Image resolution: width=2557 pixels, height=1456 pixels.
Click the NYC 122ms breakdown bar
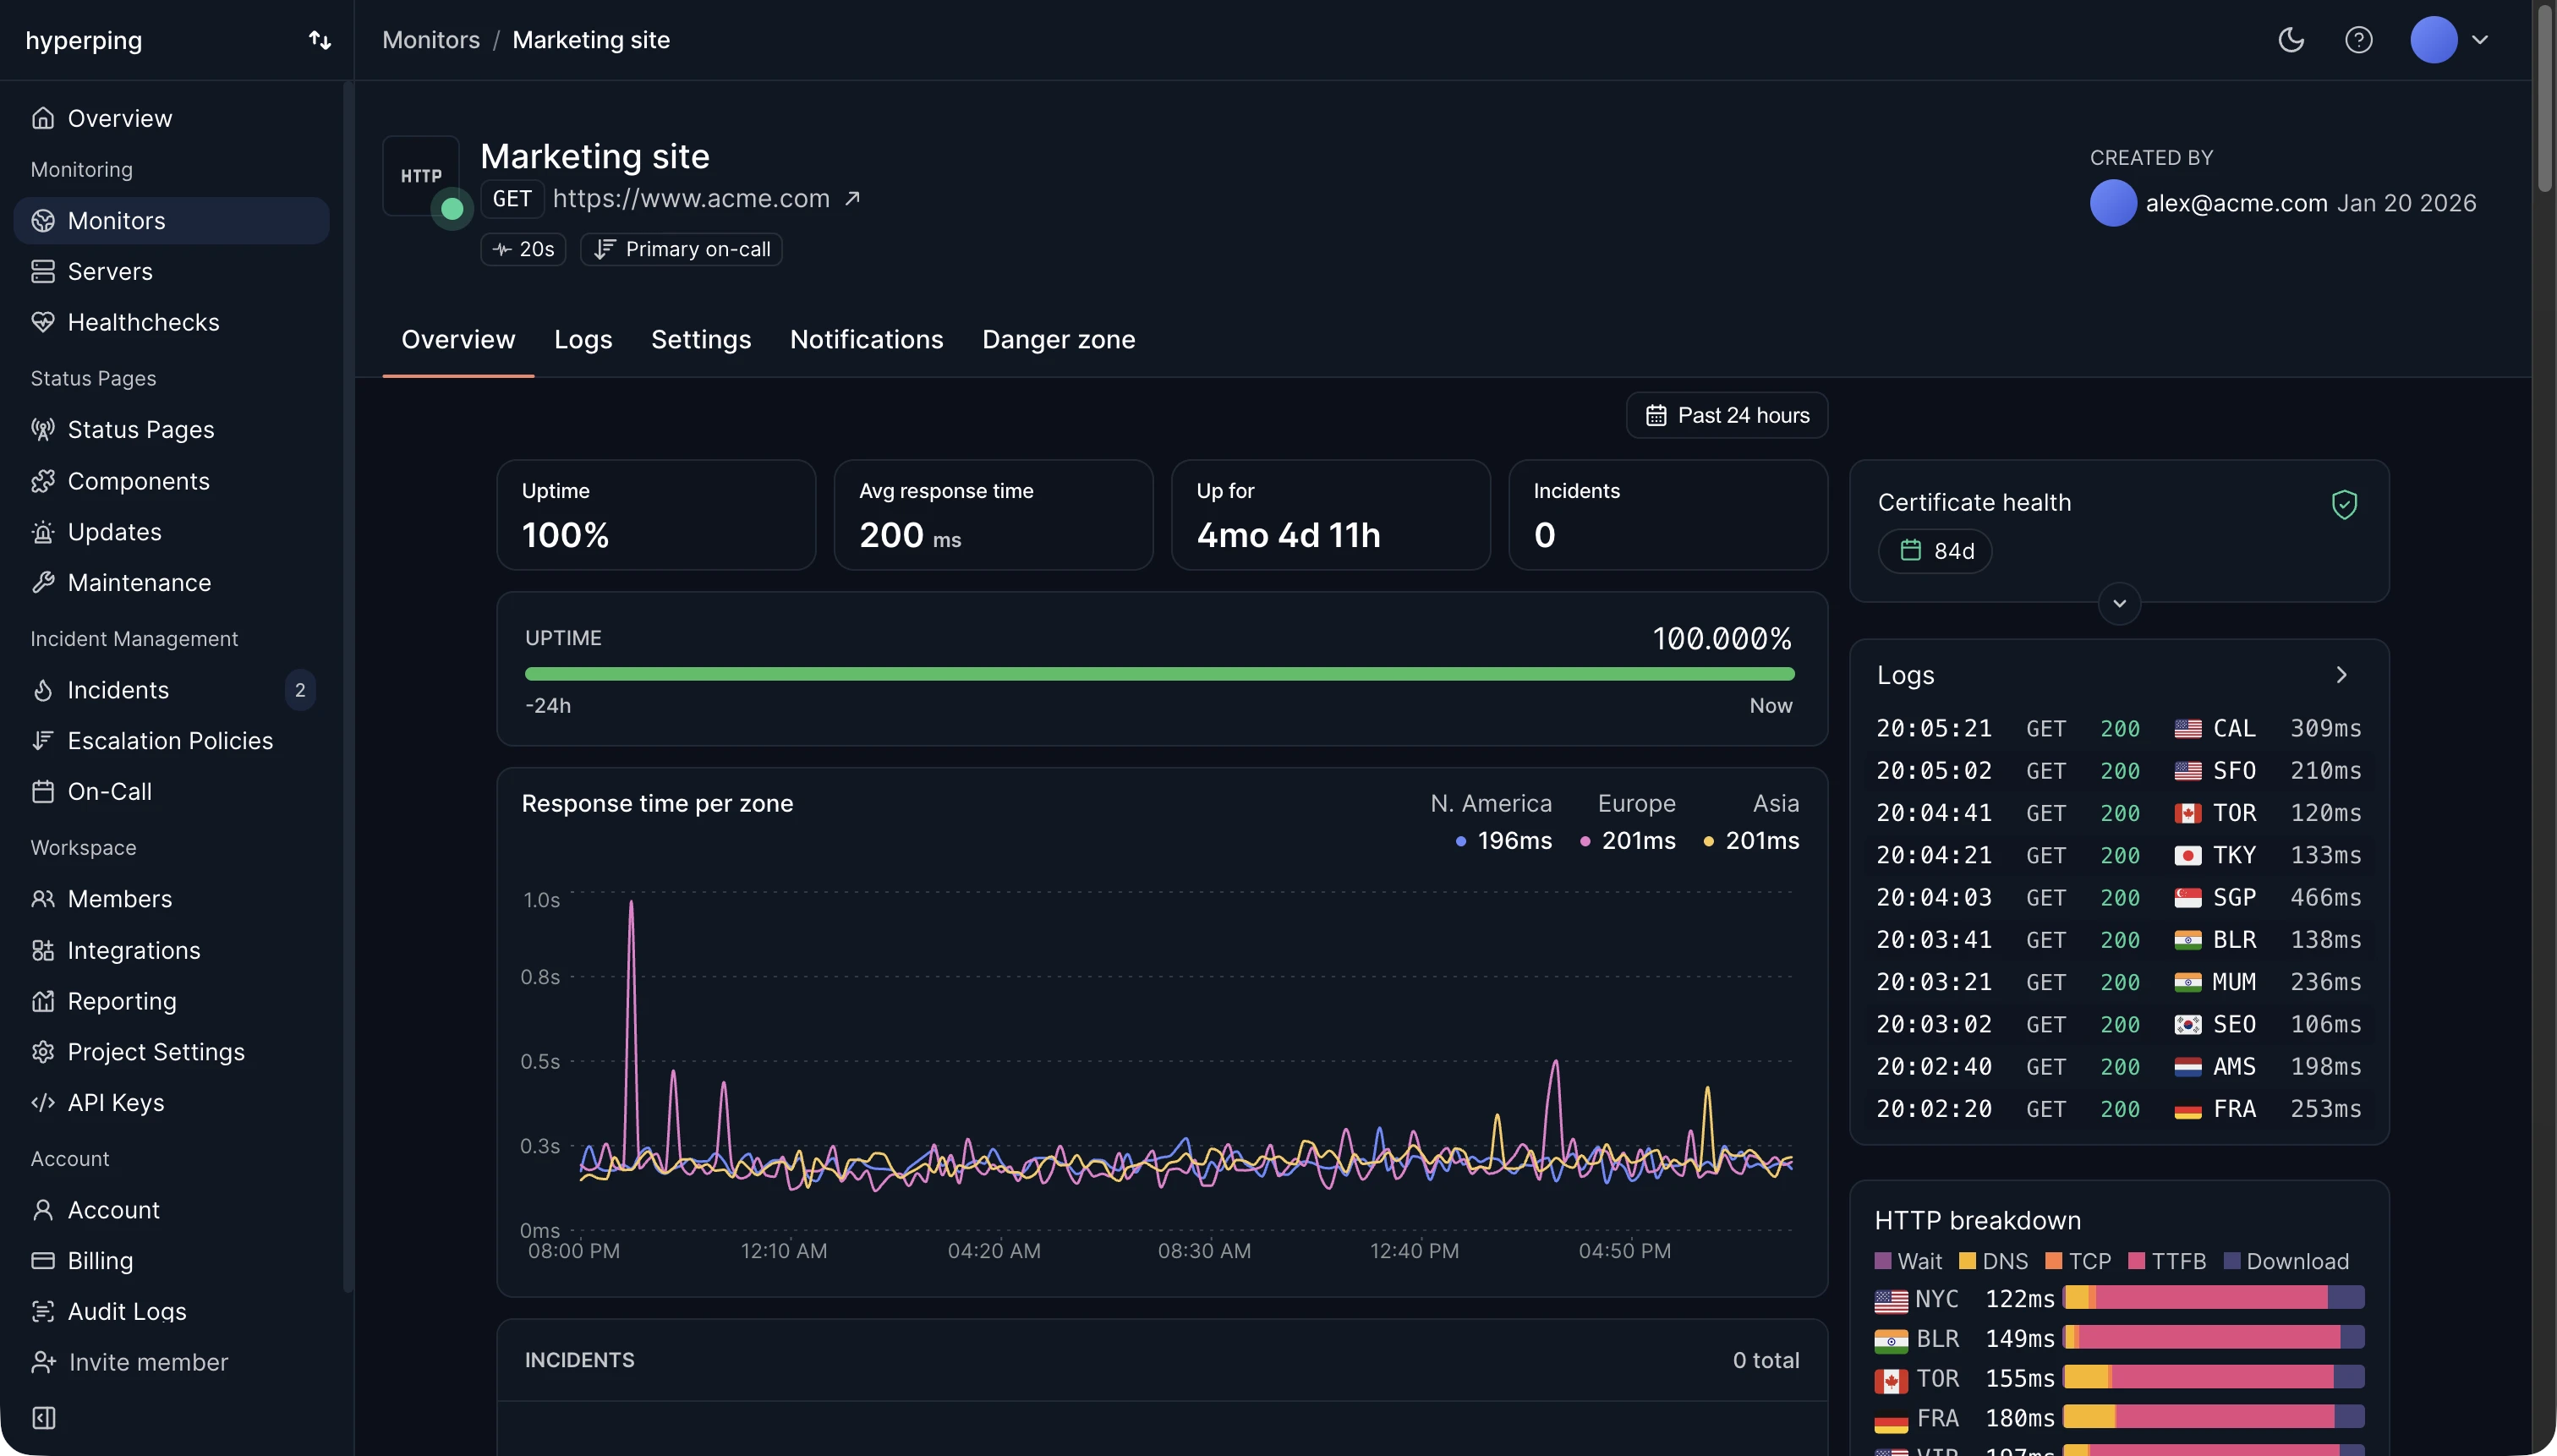2214,1298
